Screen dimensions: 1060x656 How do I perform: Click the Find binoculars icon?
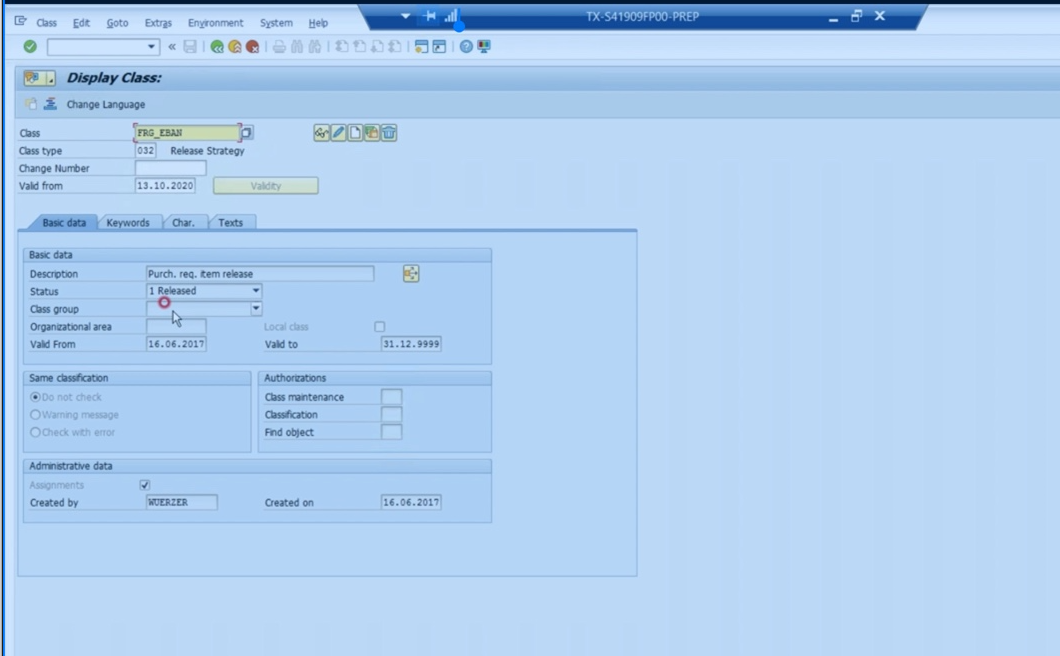(x=297, y=47)
